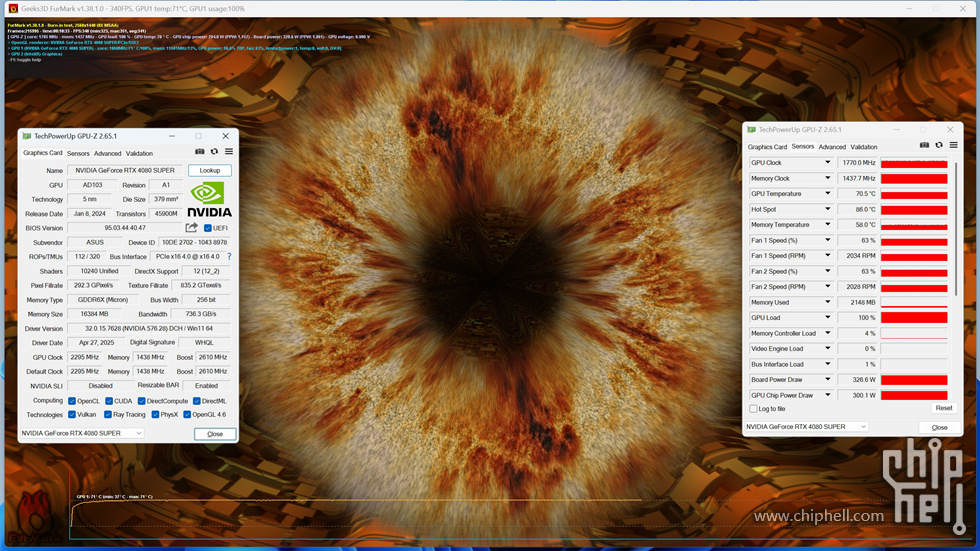Viewport: 980px width, 551px height.
Task: Open the hamburger menu in left GPU-Z window
Action: click(229, 152)
